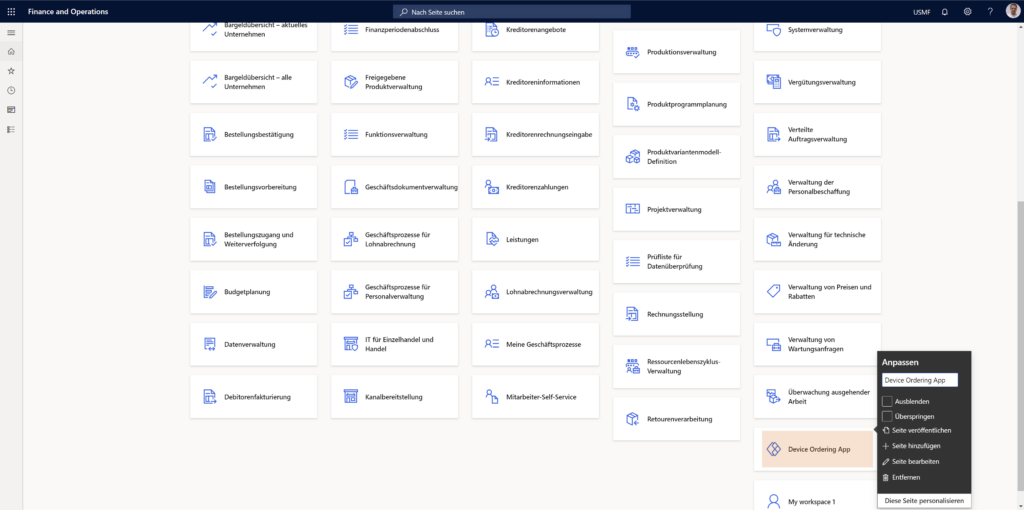Click Vergütungsverwaltung tile icon
This screenshot has height=510, width=1024.
[x=774, y=82]
